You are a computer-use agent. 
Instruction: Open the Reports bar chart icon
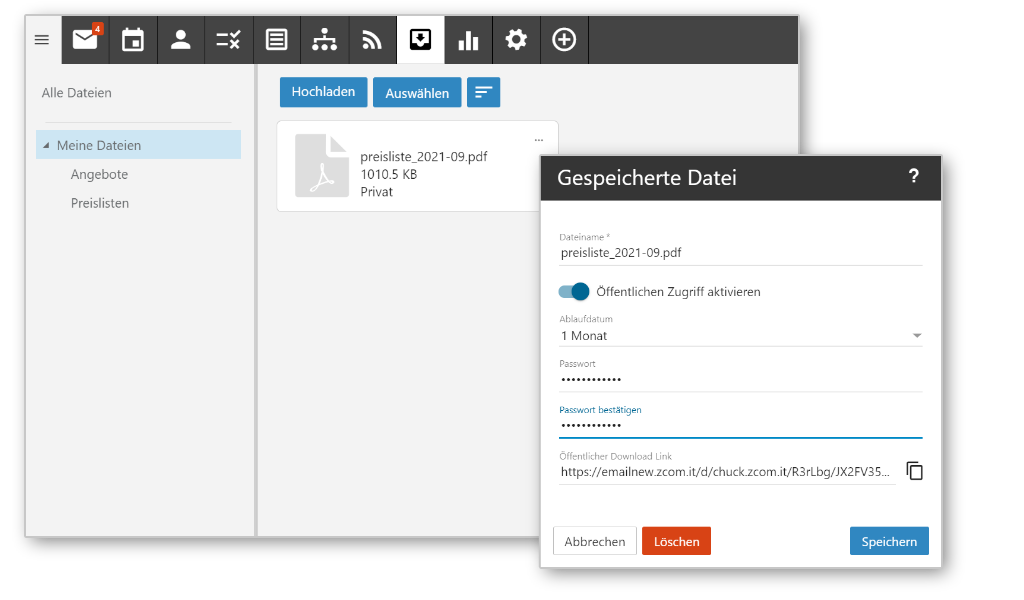[x=468, y=40]
